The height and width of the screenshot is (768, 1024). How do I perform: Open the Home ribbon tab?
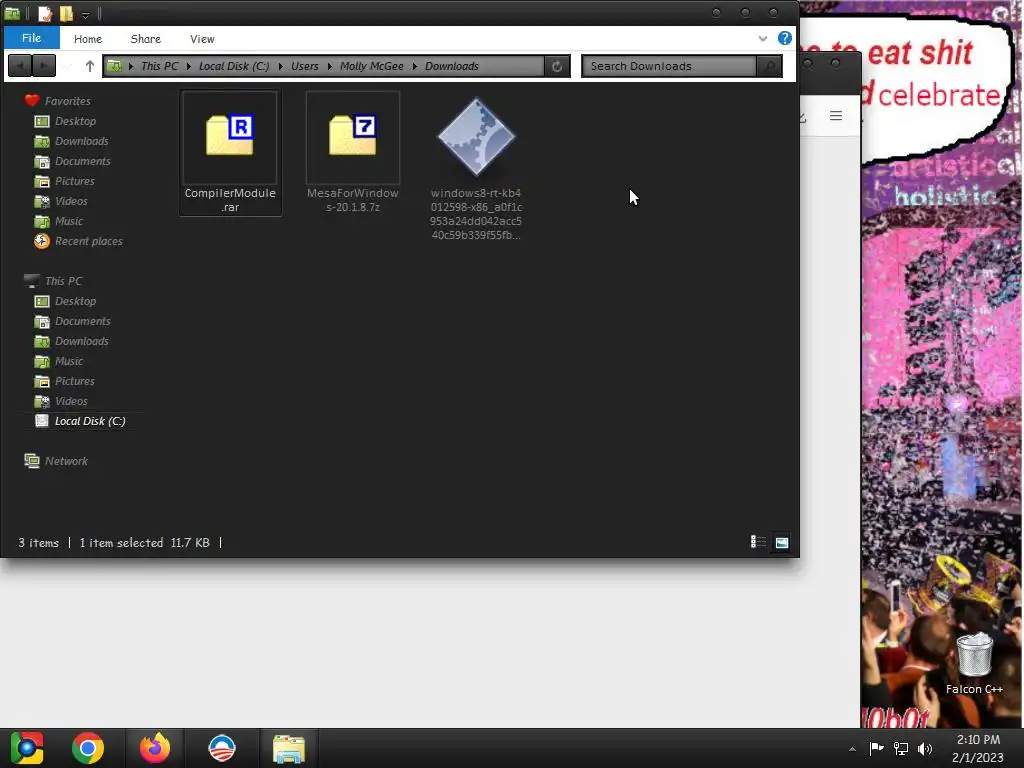88,39
